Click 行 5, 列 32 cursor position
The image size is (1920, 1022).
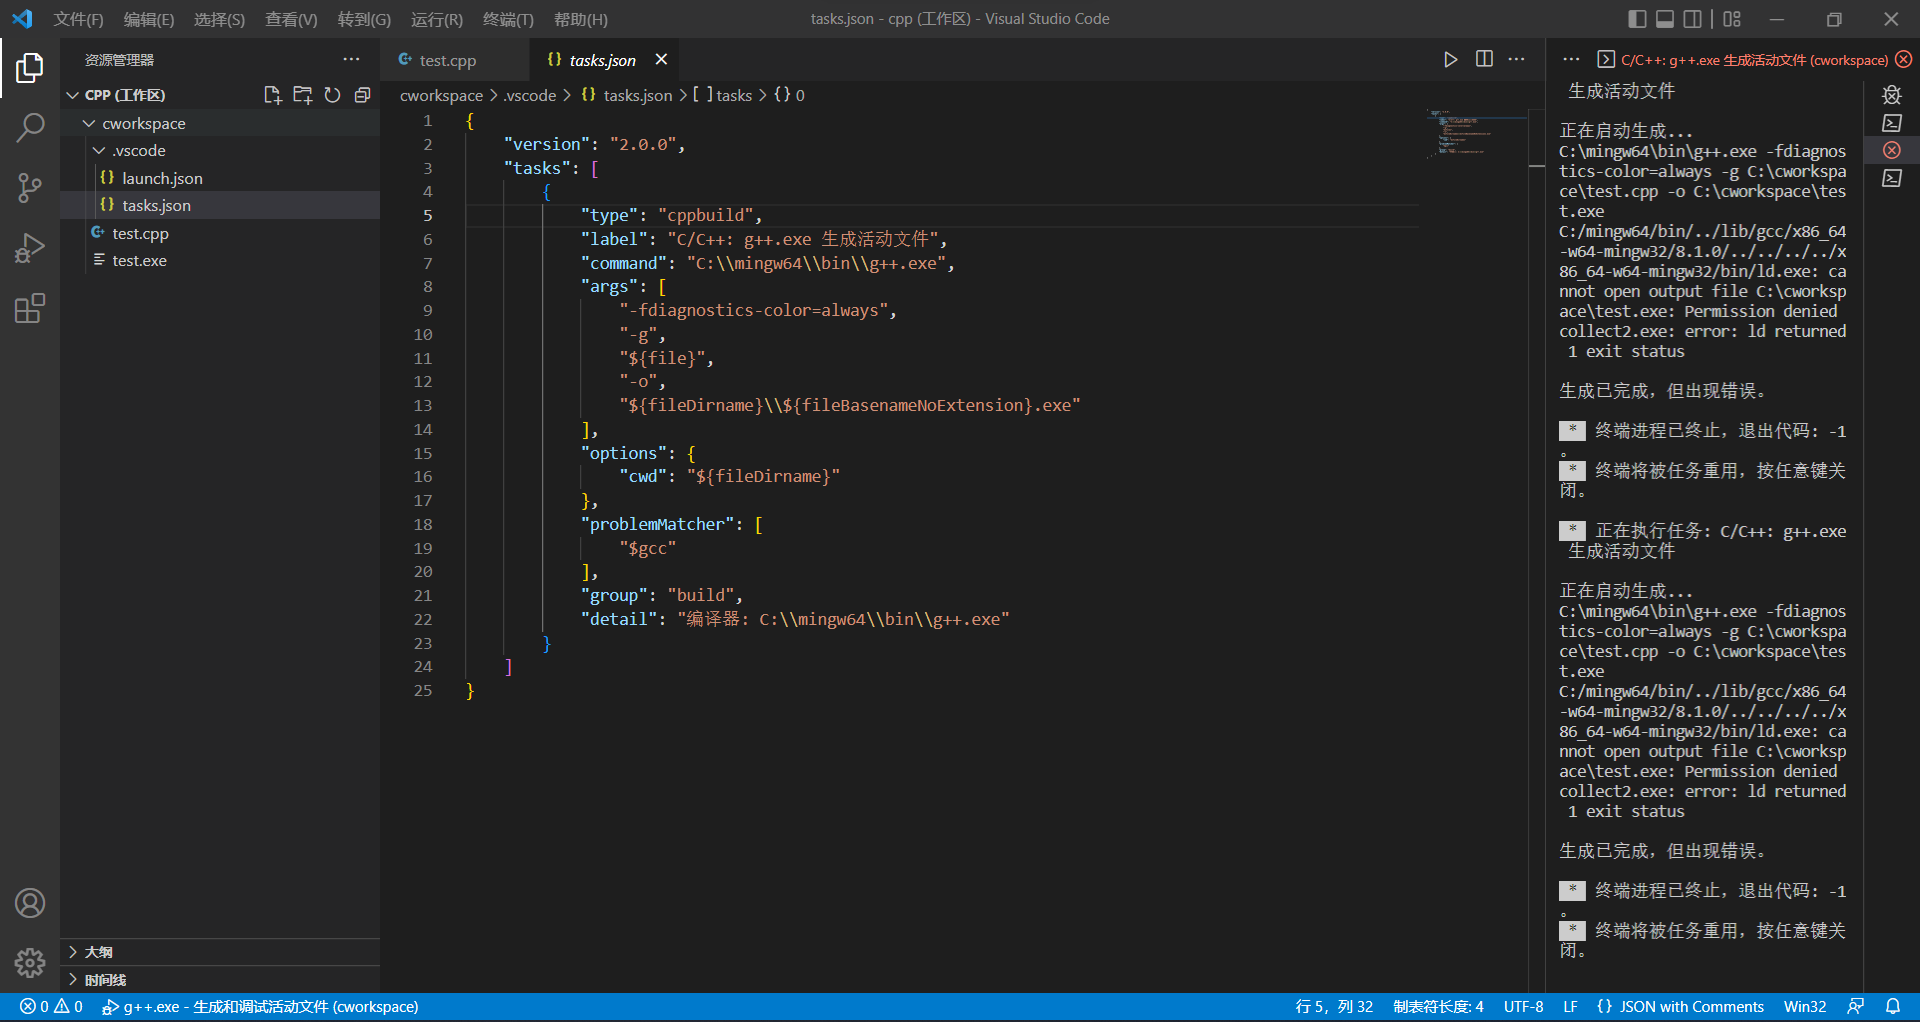click(x=1334, y=1007)
